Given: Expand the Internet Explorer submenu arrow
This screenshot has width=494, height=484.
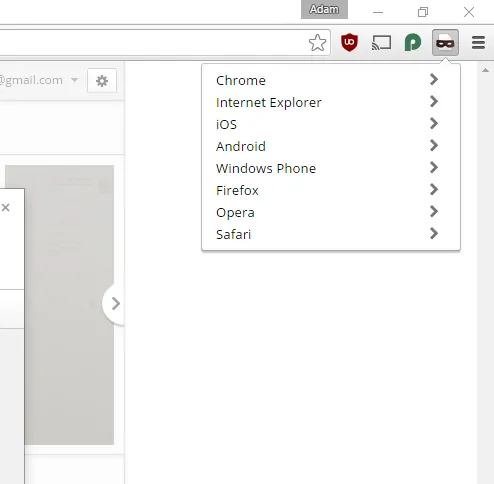Looking at the screenshot, I should pyautogui.click(x=434, y=101).
